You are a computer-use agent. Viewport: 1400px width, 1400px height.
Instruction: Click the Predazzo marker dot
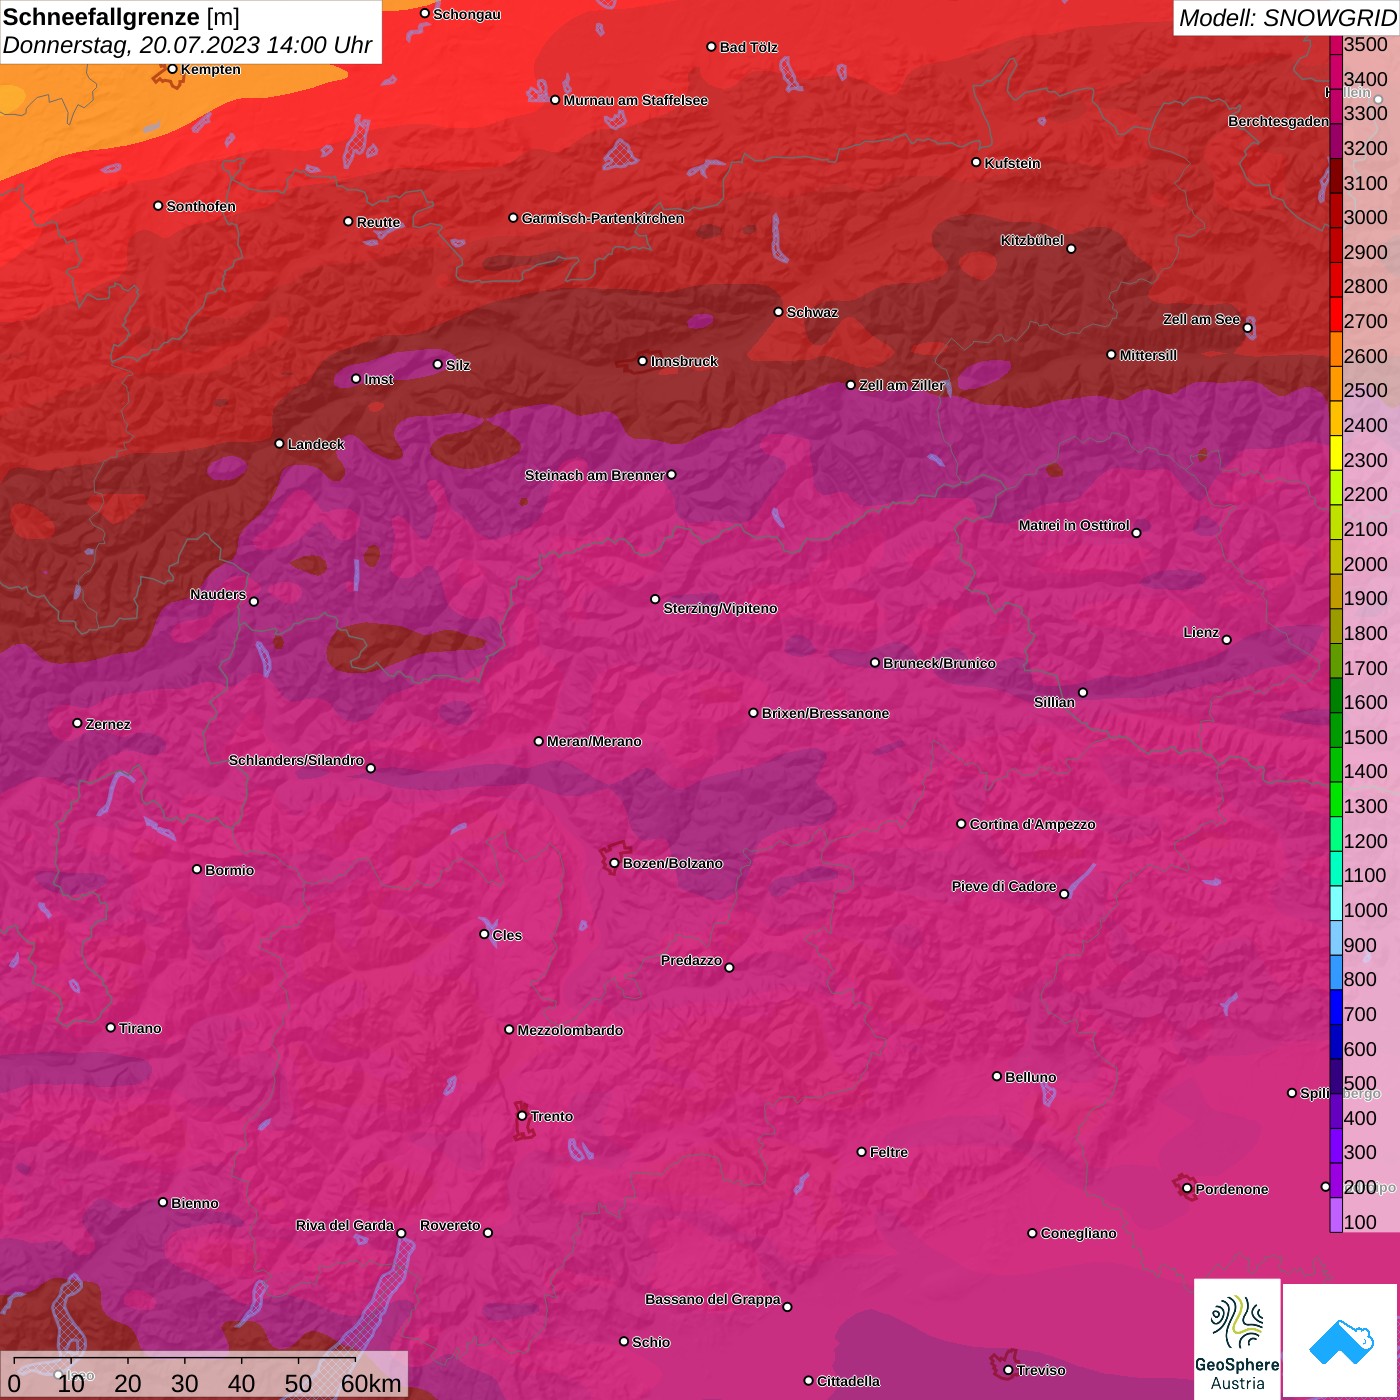point(729,967)
